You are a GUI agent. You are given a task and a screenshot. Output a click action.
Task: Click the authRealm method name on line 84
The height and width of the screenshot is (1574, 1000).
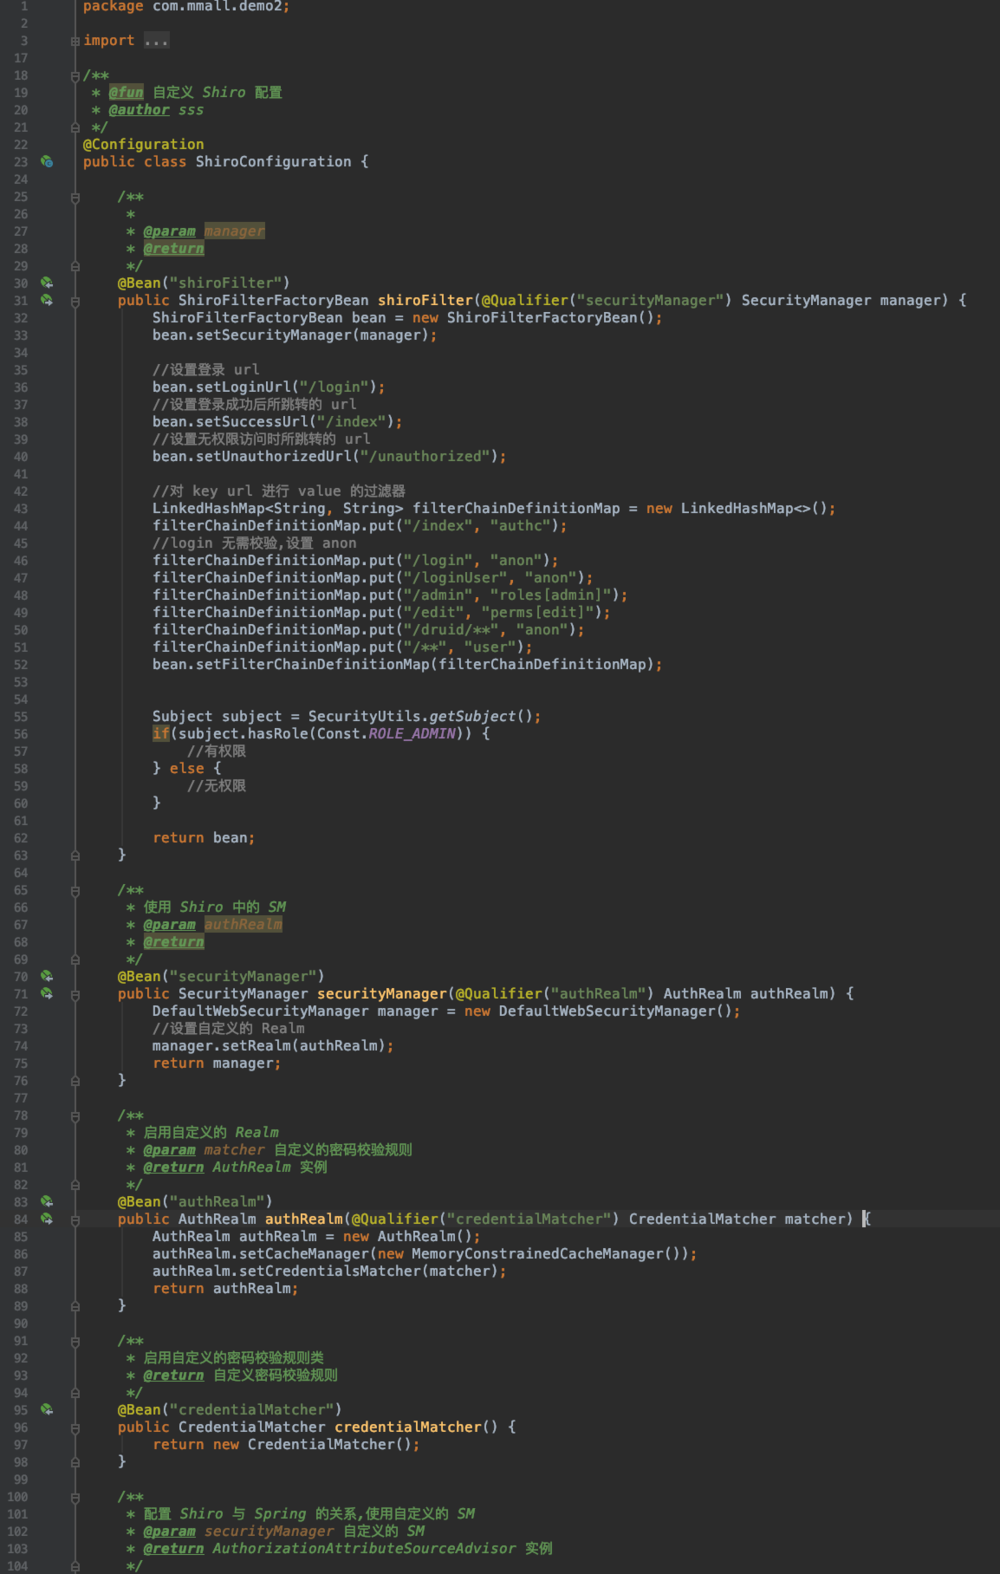304,1219
